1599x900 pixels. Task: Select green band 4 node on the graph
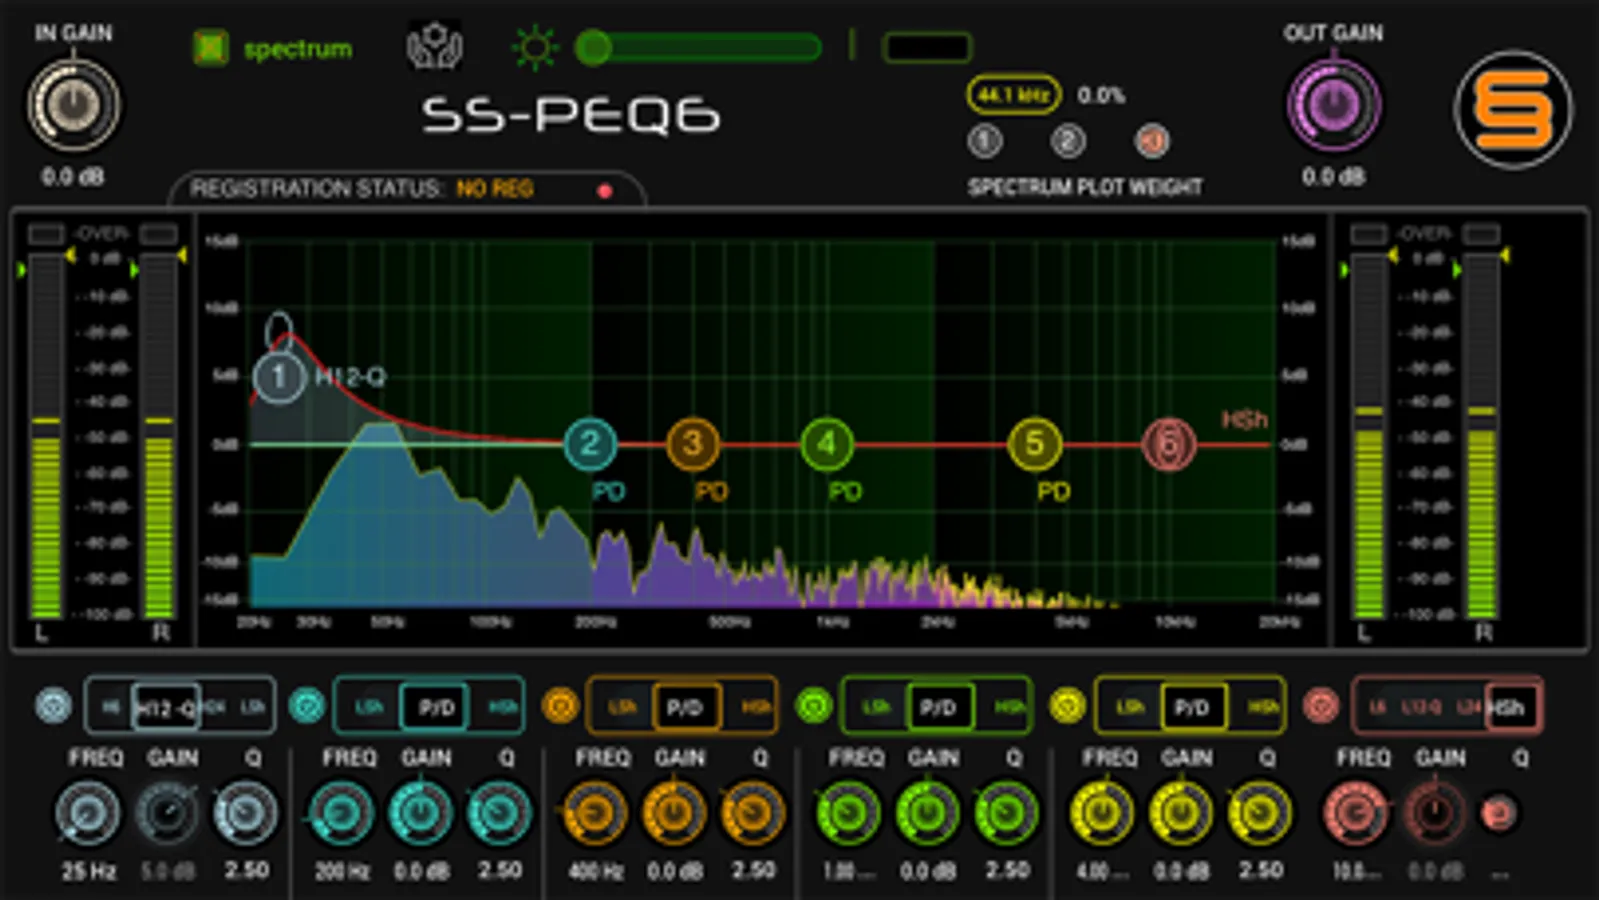(826, 443)
